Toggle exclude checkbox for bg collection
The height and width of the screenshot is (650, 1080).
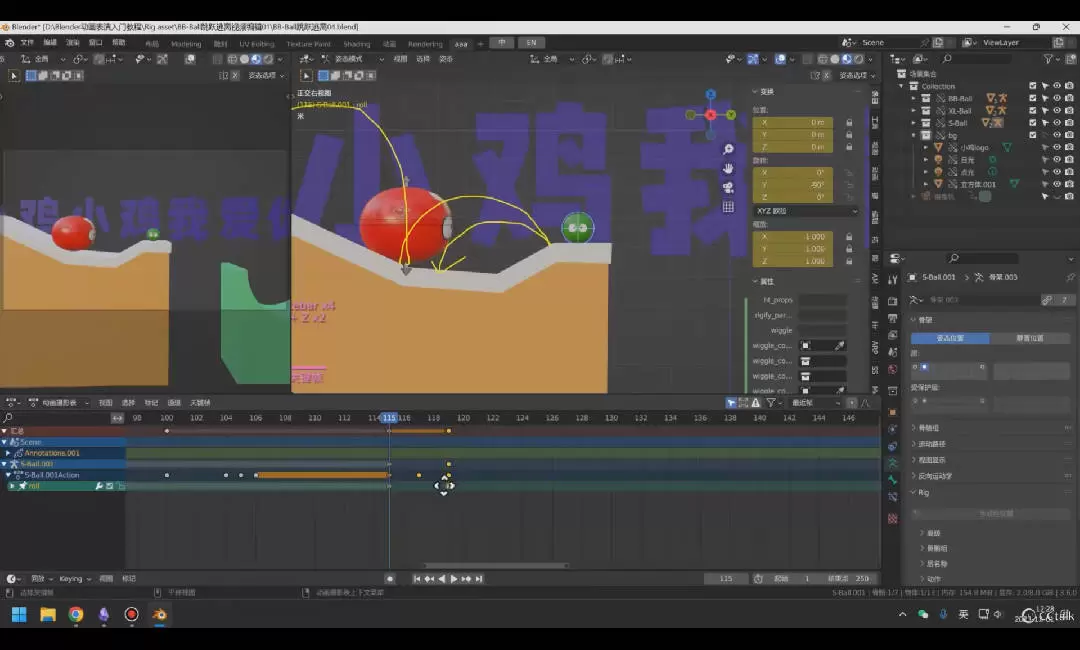pos(1032,136)
